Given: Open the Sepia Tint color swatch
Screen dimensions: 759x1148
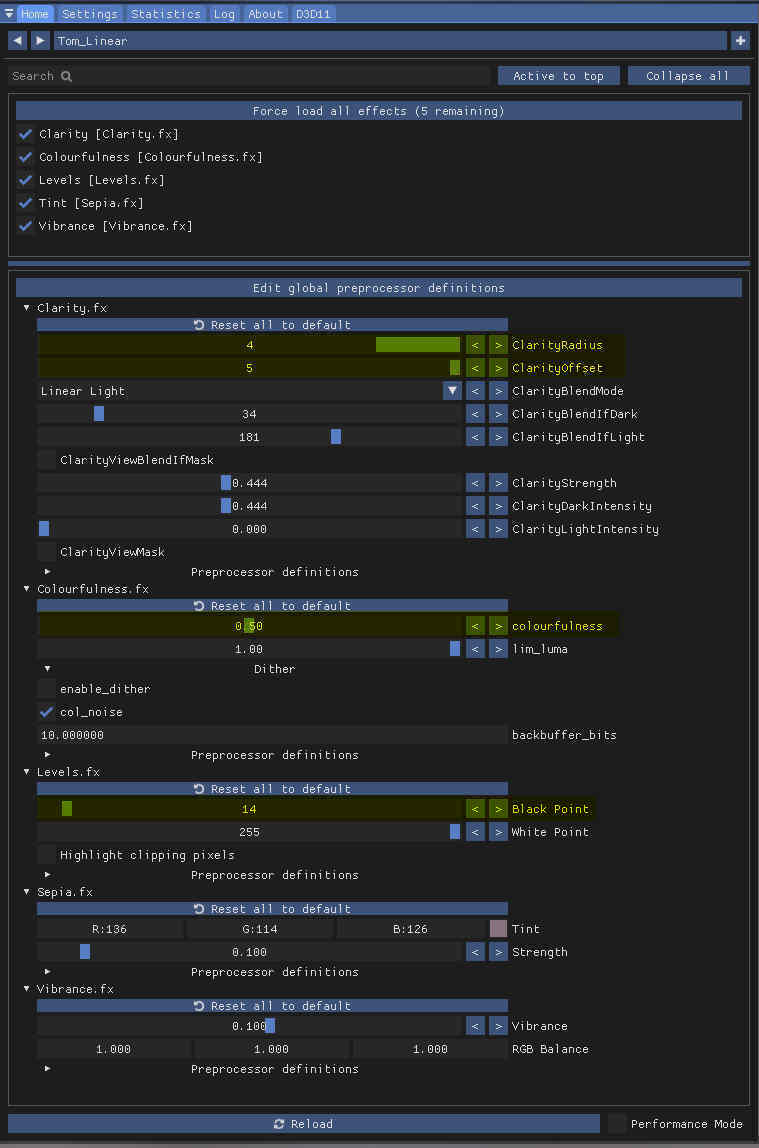Looking at the screenshot, I should pos(498,929).
